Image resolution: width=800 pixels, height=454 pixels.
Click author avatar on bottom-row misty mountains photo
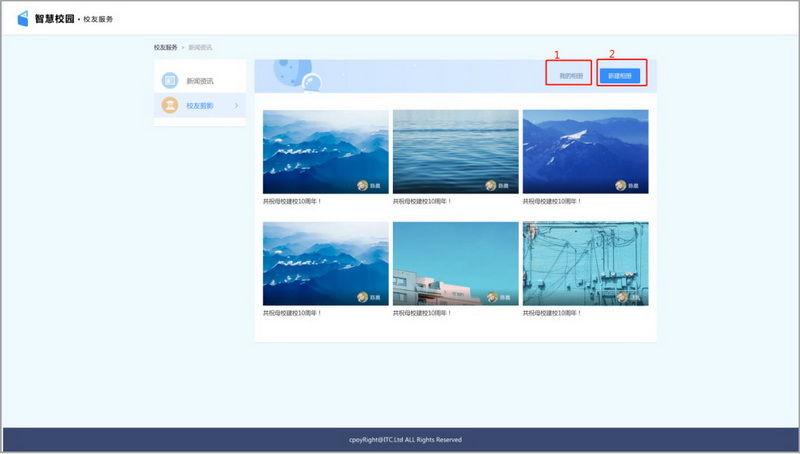point(362,297)
